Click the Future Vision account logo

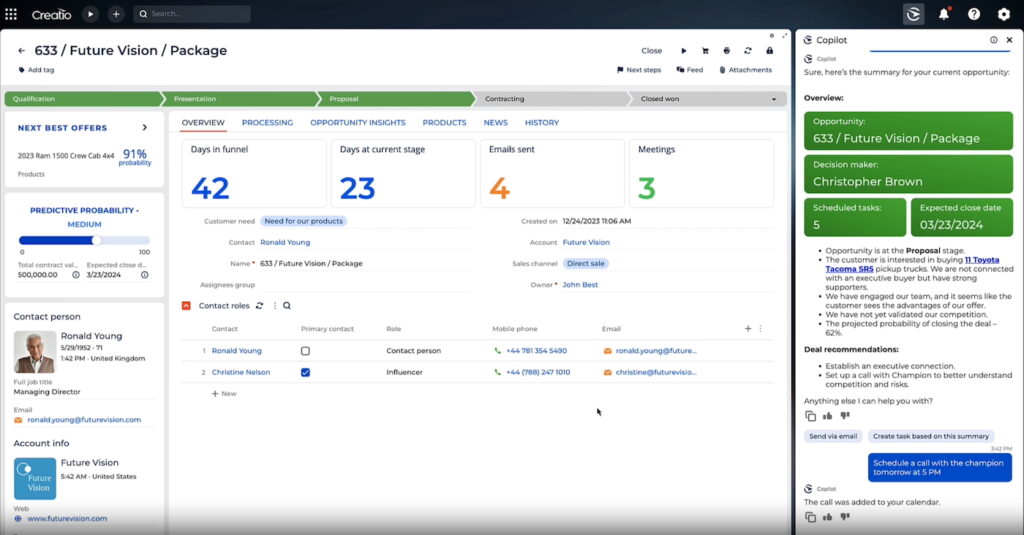click(x=35, y=479)
